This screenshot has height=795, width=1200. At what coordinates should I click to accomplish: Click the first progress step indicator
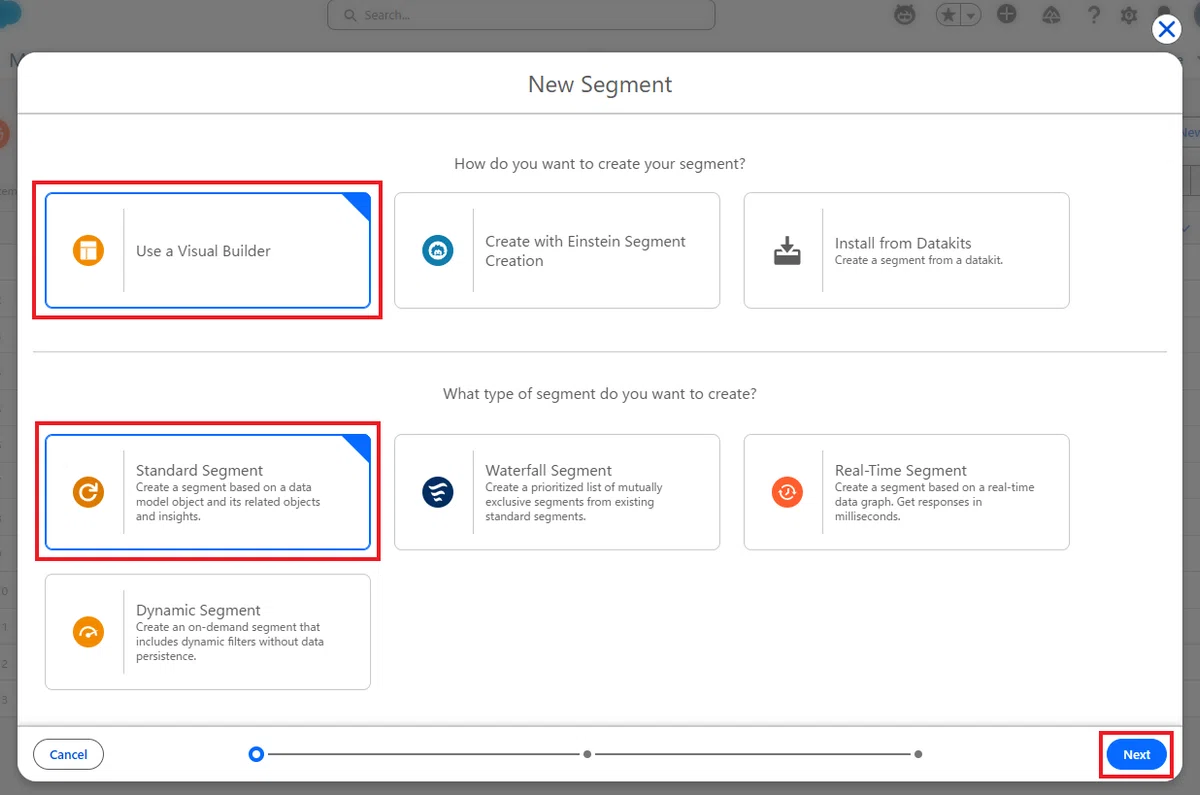(x=256, y=754)
